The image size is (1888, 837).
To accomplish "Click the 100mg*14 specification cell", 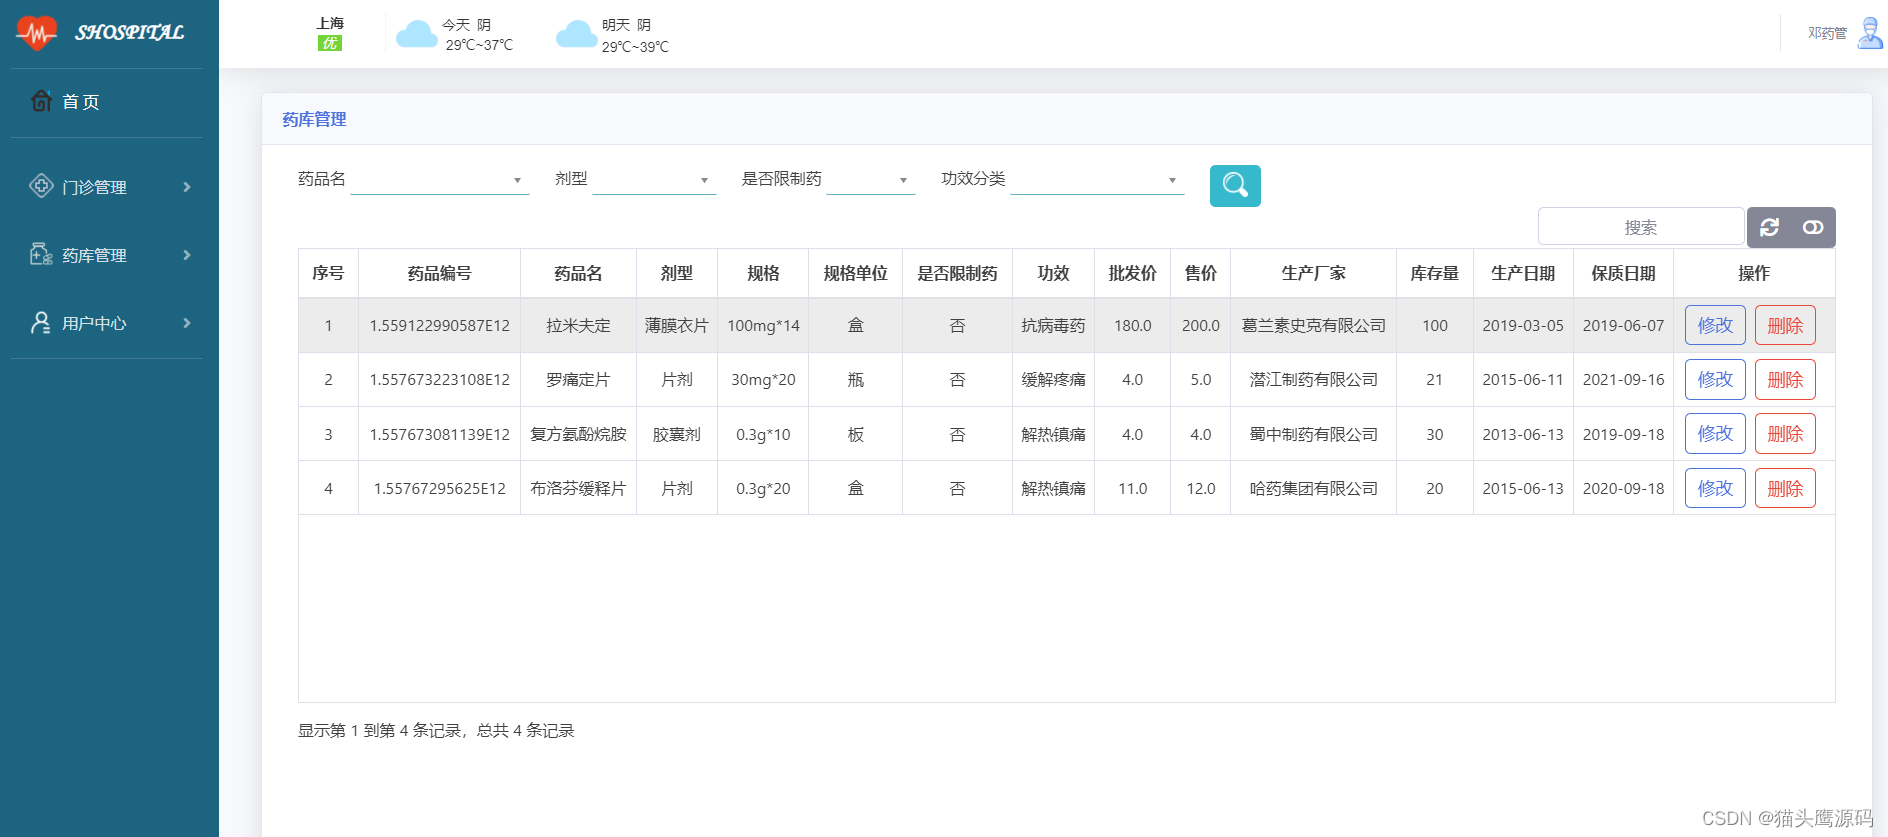I will coord(763,326).
